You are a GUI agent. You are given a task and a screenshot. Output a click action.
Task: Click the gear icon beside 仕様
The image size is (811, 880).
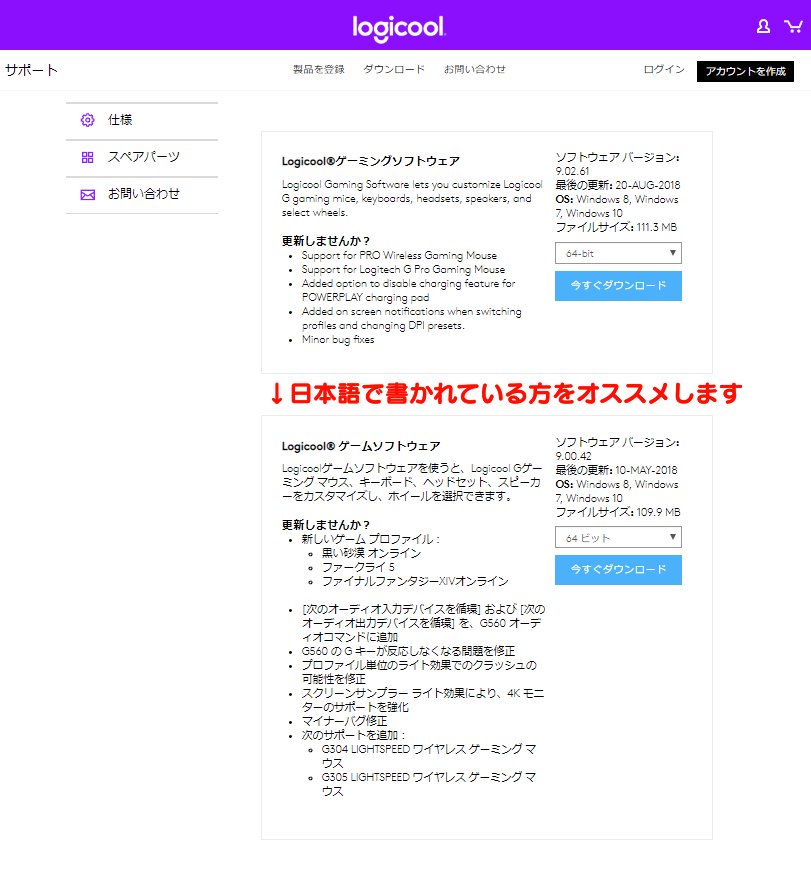pyautogui.click(x=87, y=120)
